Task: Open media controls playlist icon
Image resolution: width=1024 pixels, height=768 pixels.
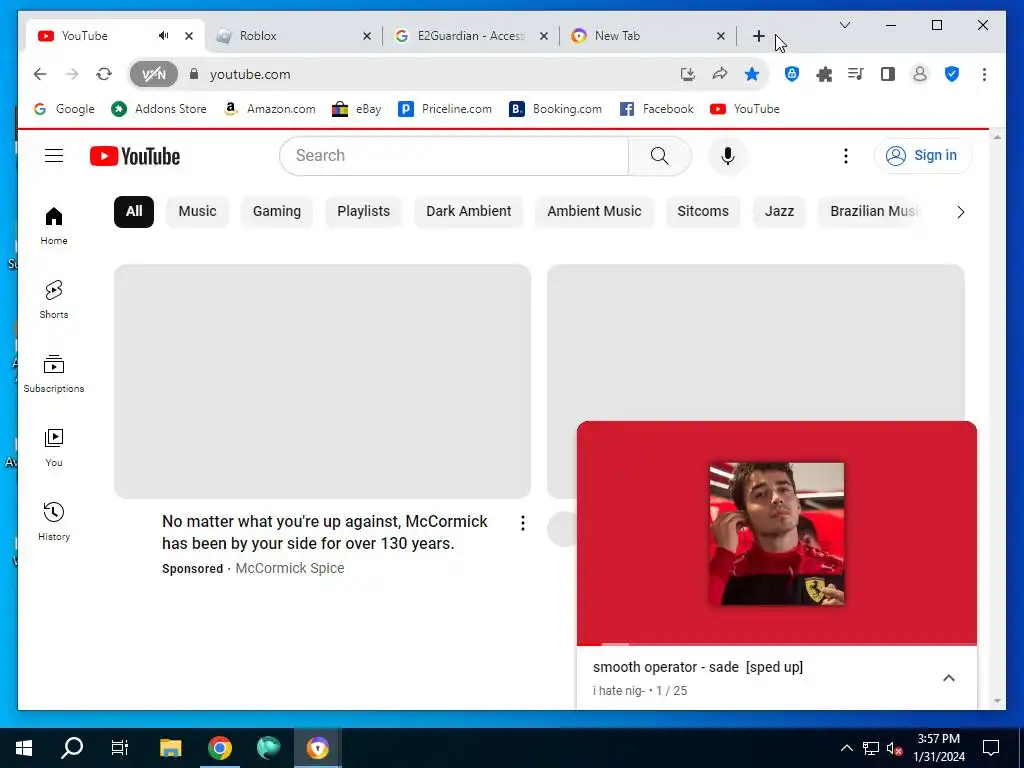Action: pyautogui.click(x=856, y=74)
